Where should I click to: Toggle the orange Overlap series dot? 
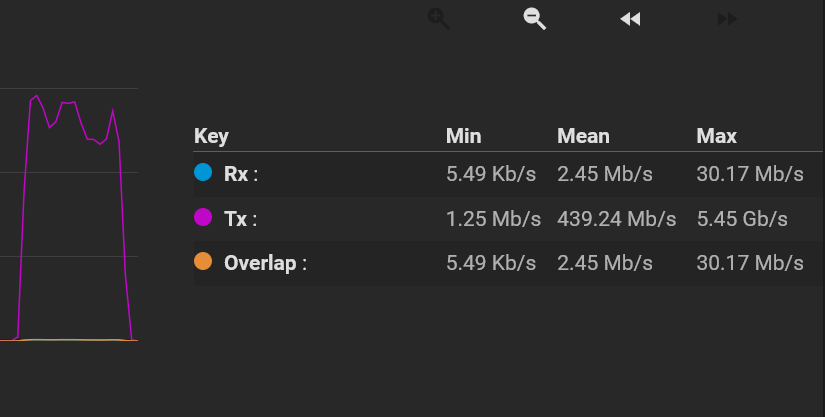coord(203,261)
